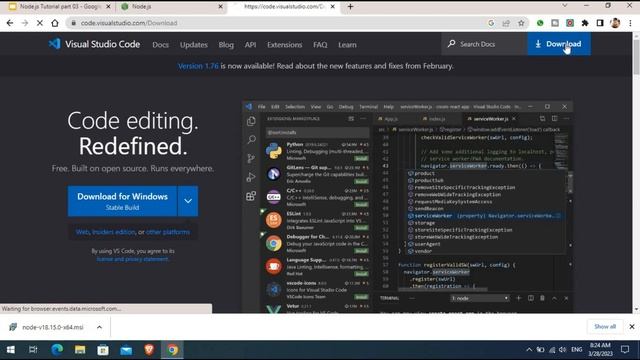The height and width of the screenshot is (360, 640).
Task: Click the ENG language indicator
Action: pyautogui.click(x=577, y=350)
